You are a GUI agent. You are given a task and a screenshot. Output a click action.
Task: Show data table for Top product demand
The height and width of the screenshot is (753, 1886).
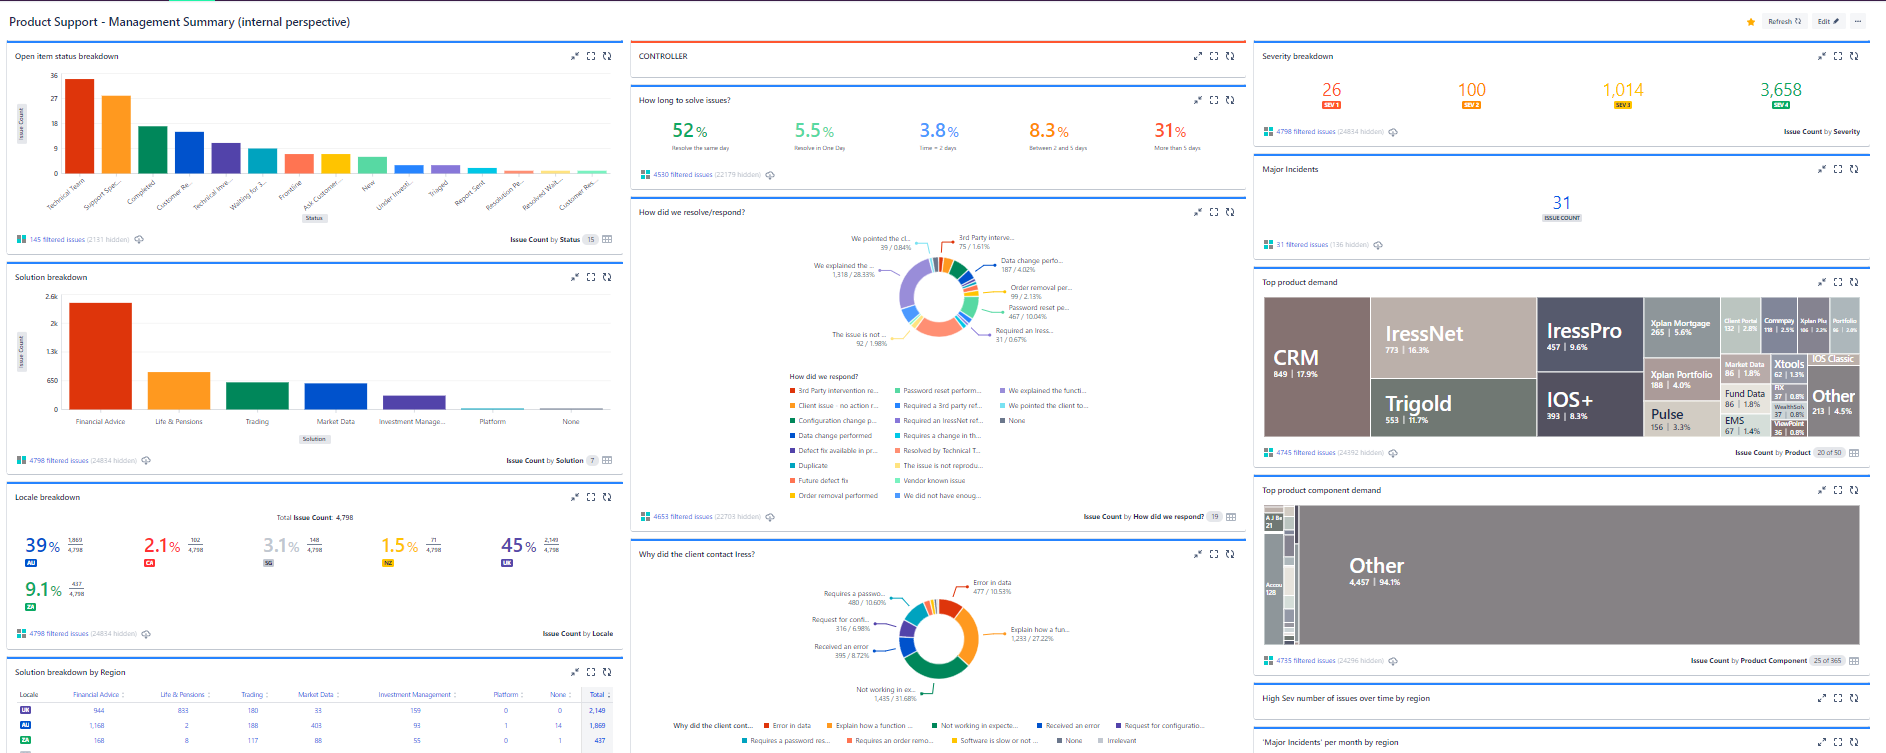coord(1854,453)
